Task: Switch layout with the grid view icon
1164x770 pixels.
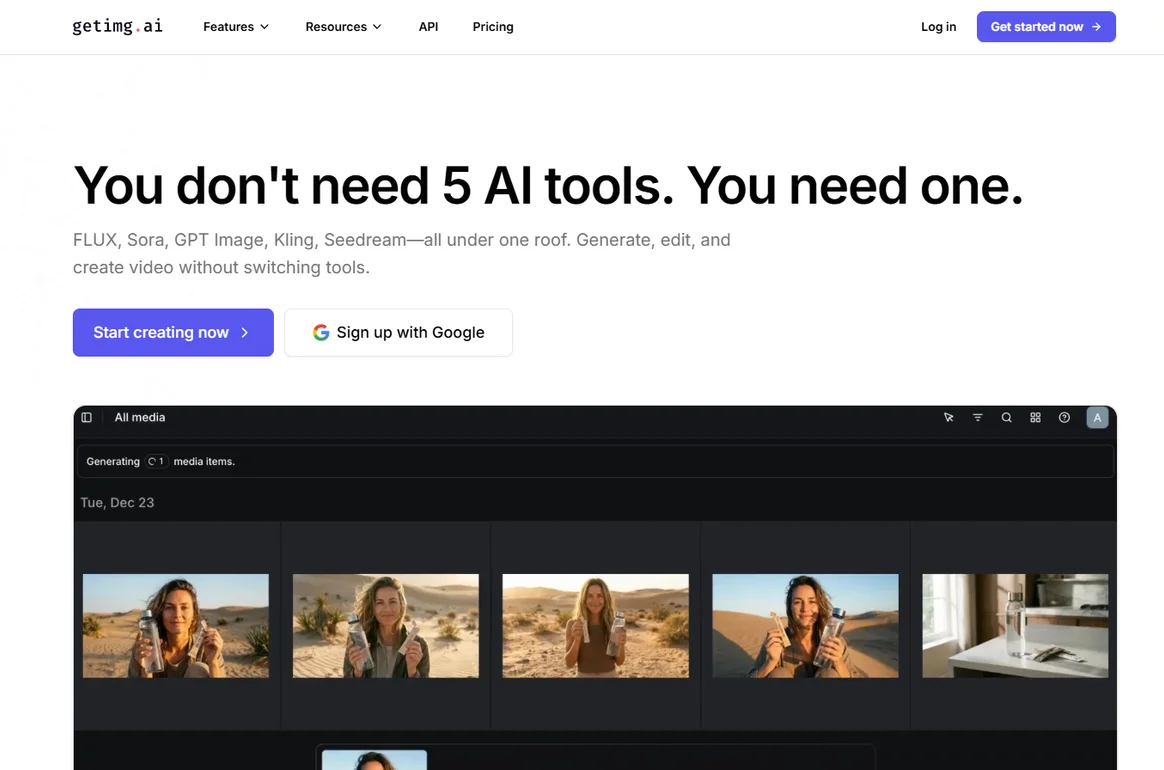Action: [1036, 418]
